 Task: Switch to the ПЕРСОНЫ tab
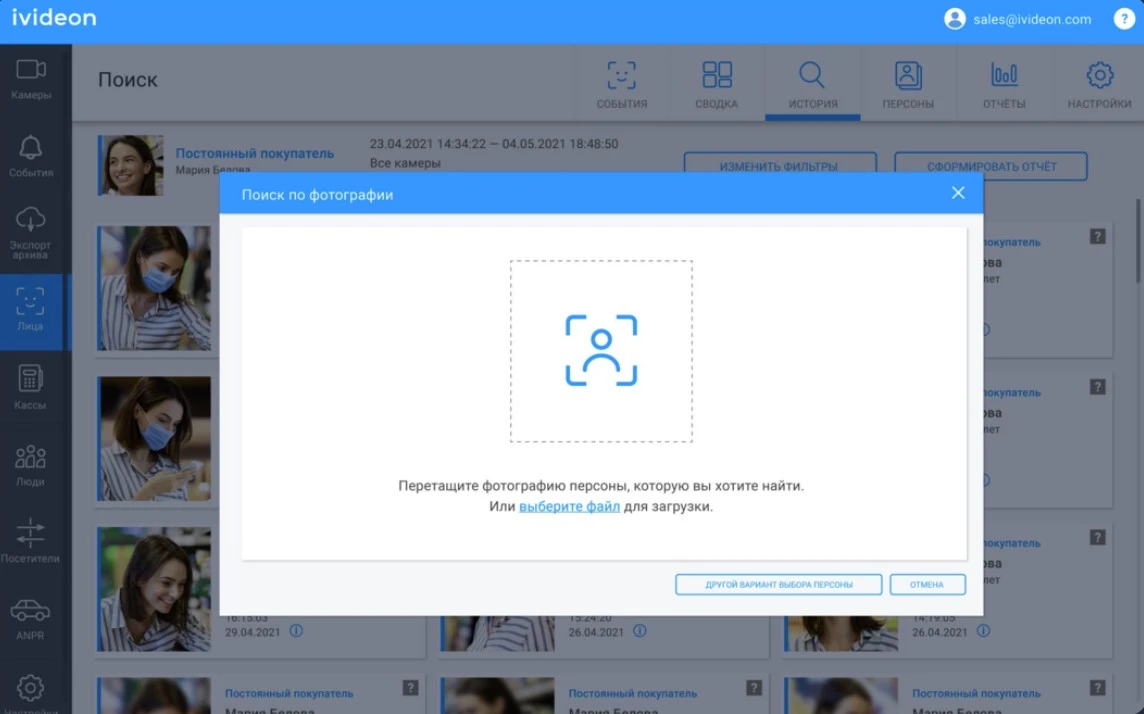pos(908,85)
